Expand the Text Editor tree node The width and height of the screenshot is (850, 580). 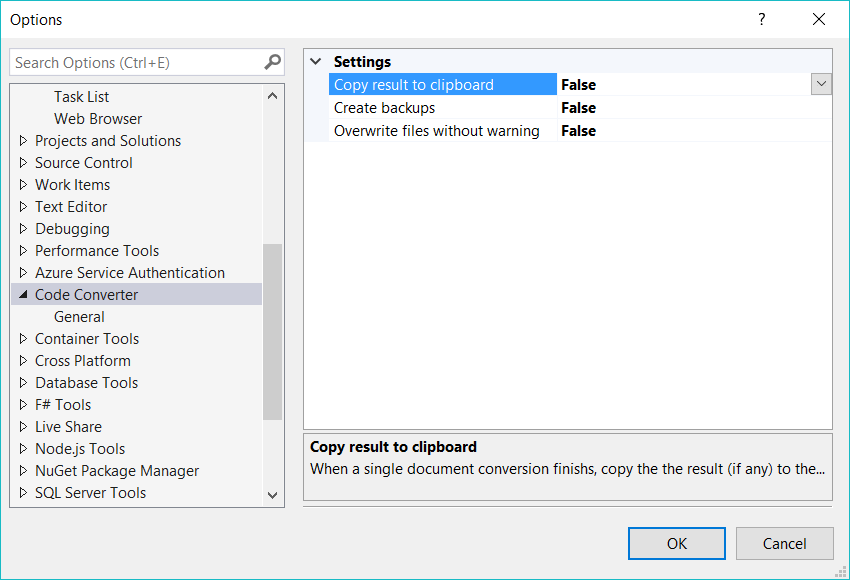click(x=24, y=206)
